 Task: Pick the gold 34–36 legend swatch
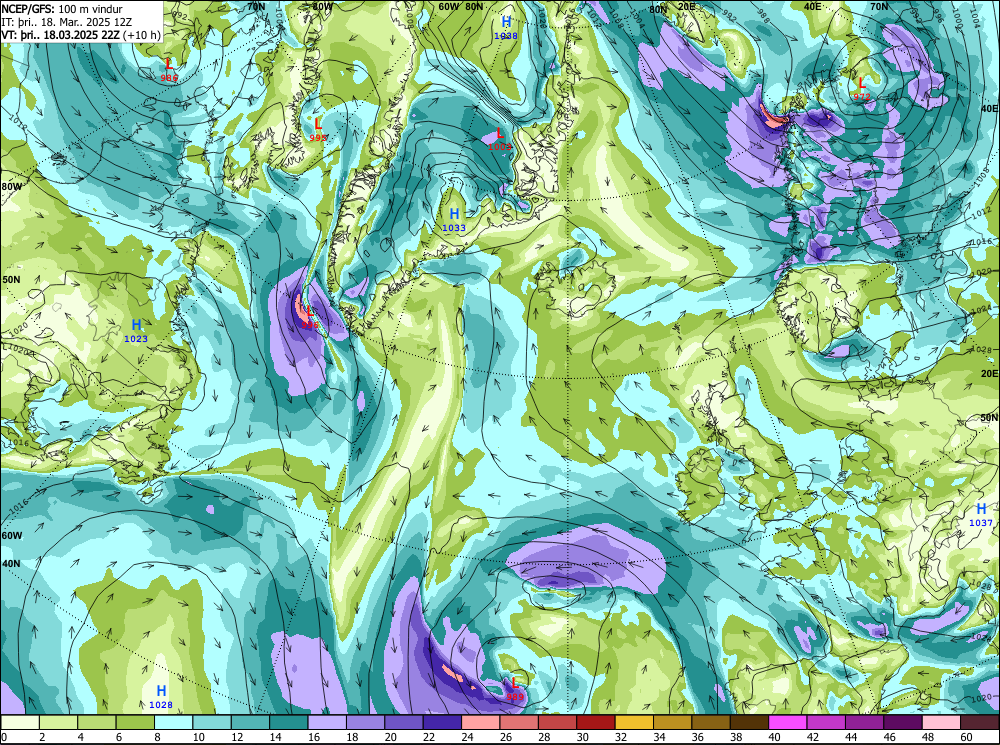[x=672, y=722]
